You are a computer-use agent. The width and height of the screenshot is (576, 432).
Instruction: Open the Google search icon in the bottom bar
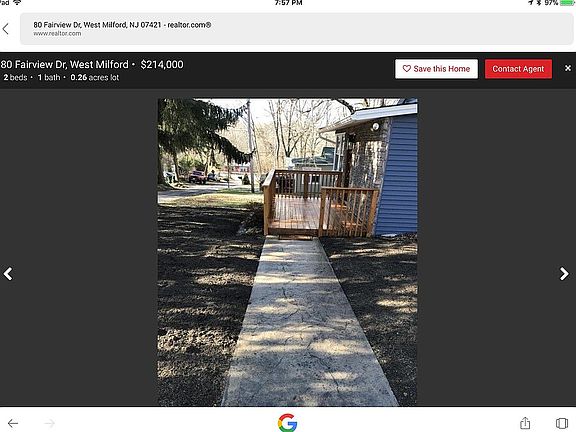pos(288,423)
